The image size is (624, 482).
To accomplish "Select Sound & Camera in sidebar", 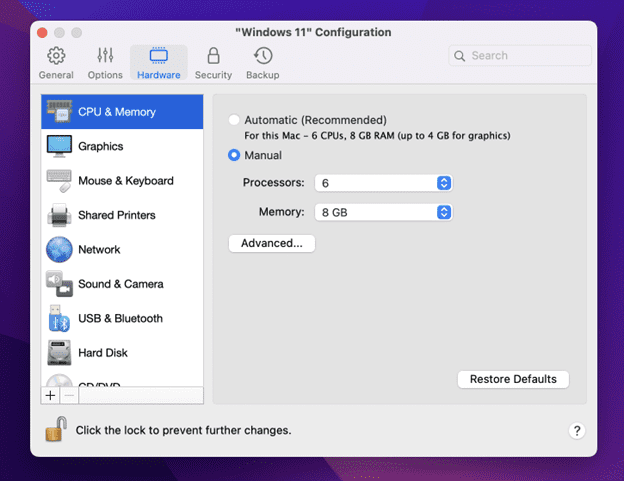I will click(120, 284).
